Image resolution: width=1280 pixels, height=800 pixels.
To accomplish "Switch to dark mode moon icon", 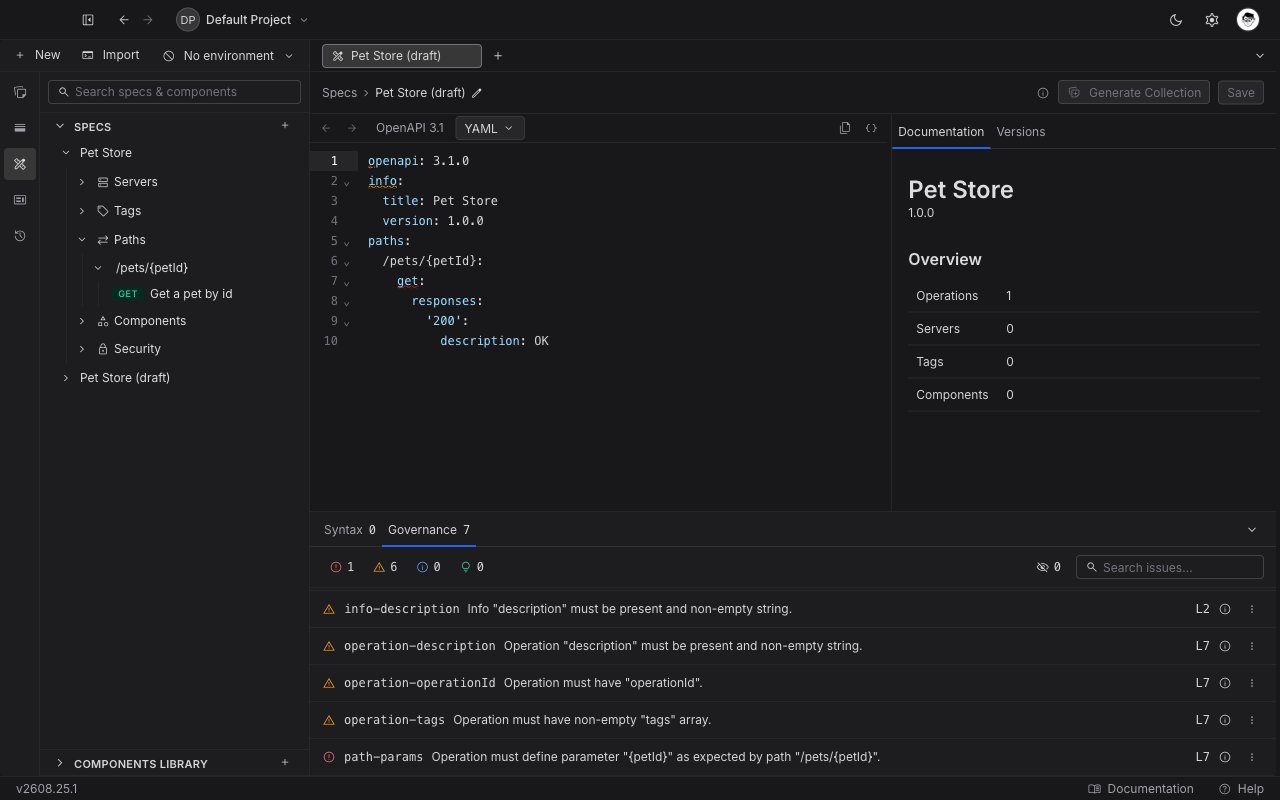I will click(x=1176, y=20).
